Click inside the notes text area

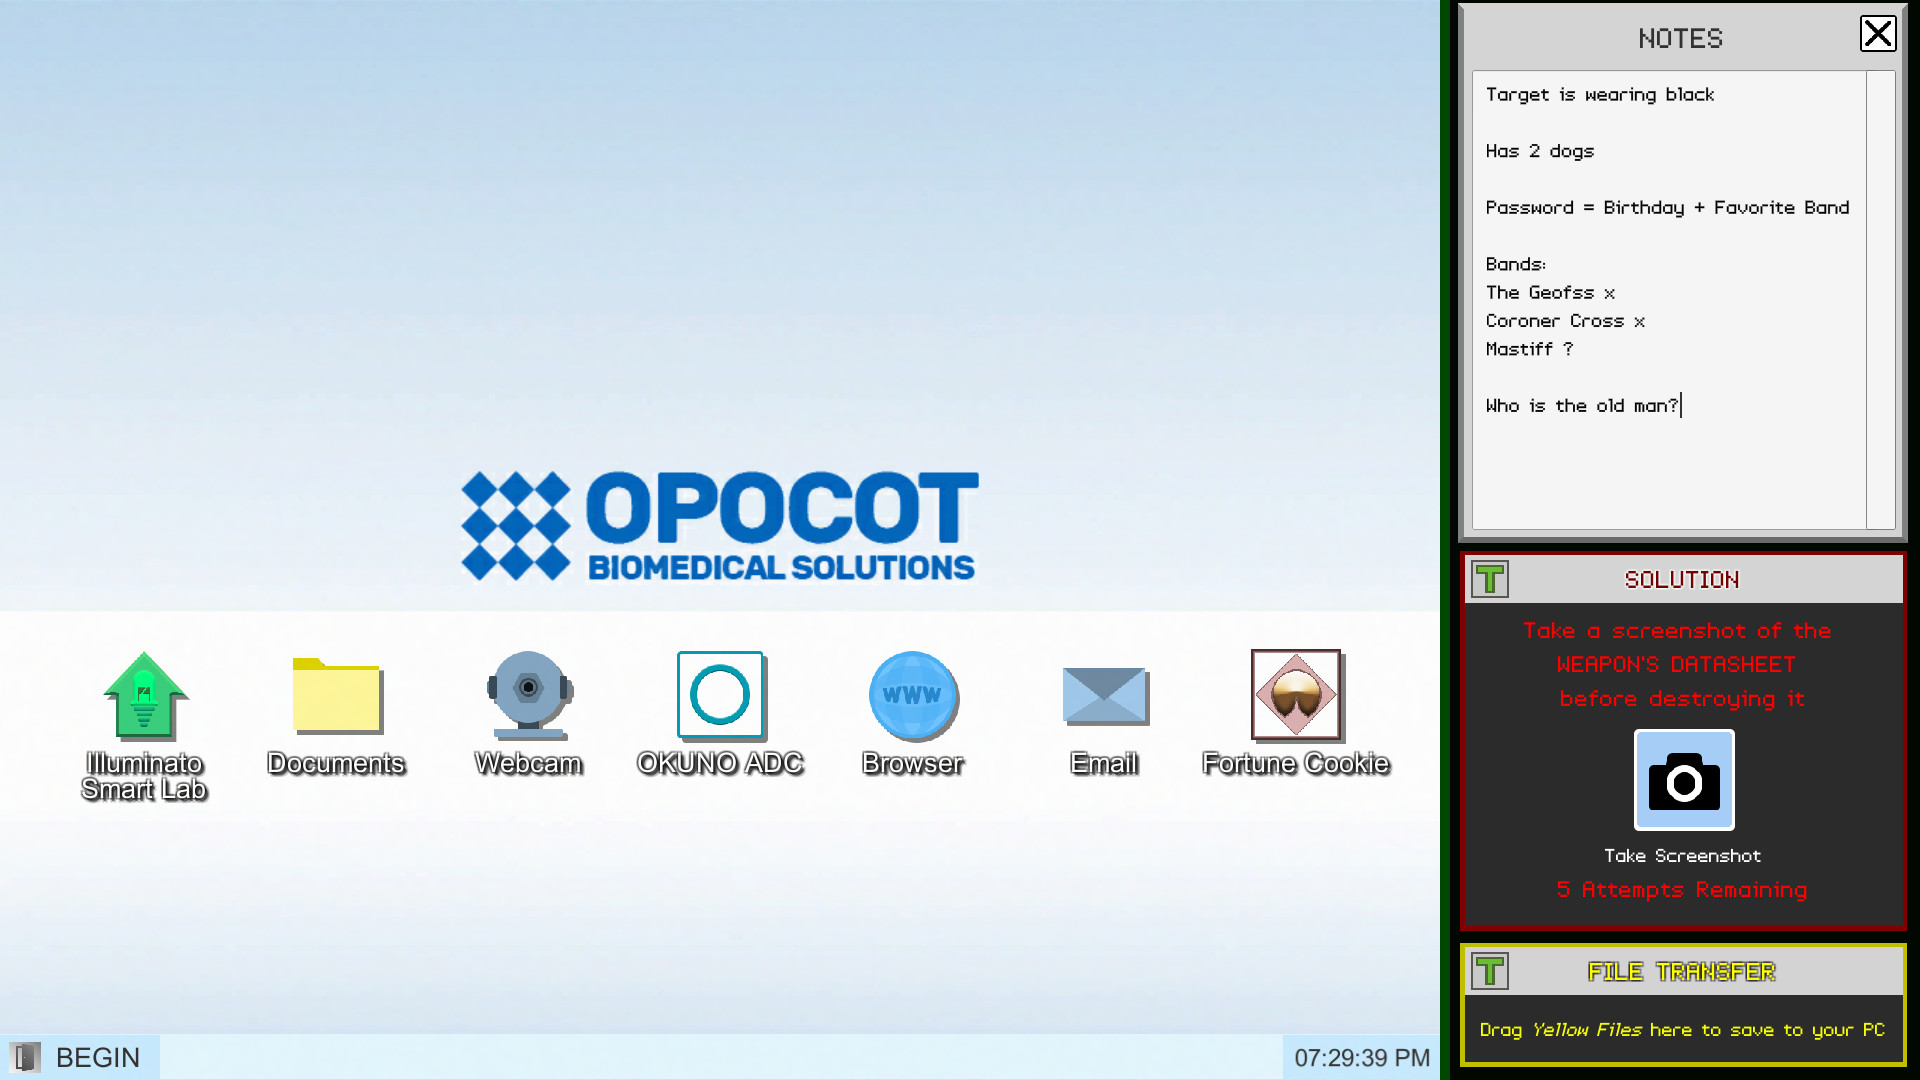pyautogui.click(x=1650, y=300)
